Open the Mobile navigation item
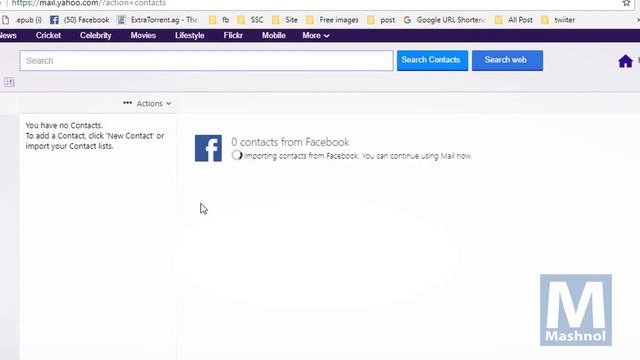The width and height of the screenshot is (640, 360). pyautogui.click(x=273, y=36)
